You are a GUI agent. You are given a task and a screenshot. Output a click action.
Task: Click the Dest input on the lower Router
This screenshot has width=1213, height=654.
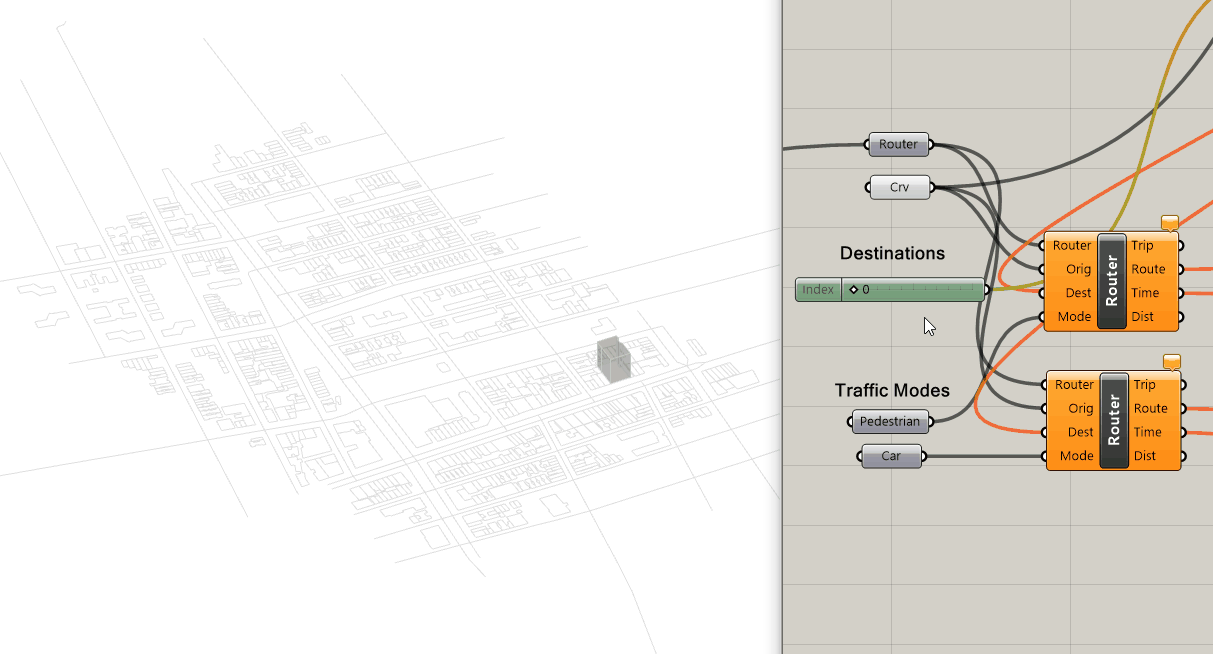coord(1080,432)
